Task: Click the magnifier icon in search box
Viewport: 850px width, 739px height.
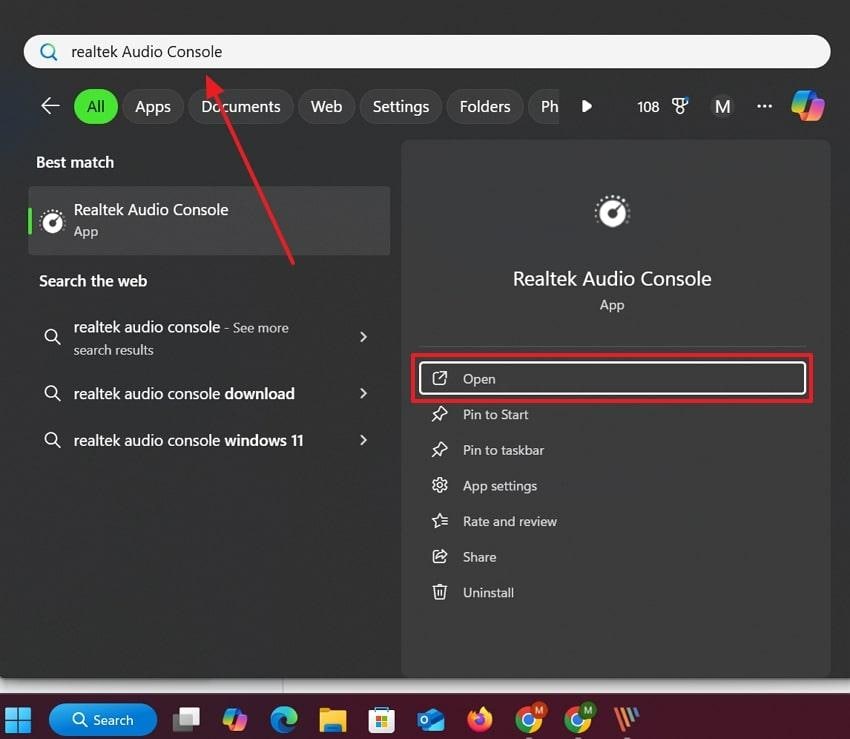Action: [49, 52]
